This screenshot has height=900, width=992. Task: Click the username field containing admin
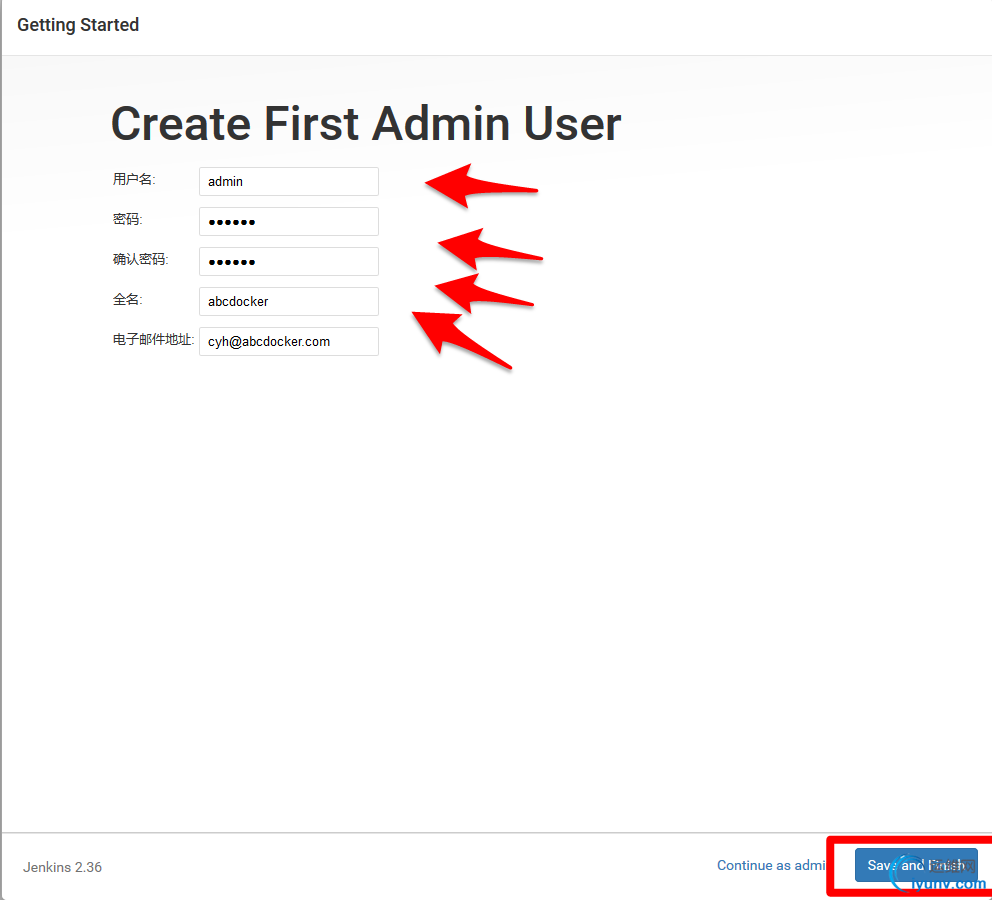point(288,182)
